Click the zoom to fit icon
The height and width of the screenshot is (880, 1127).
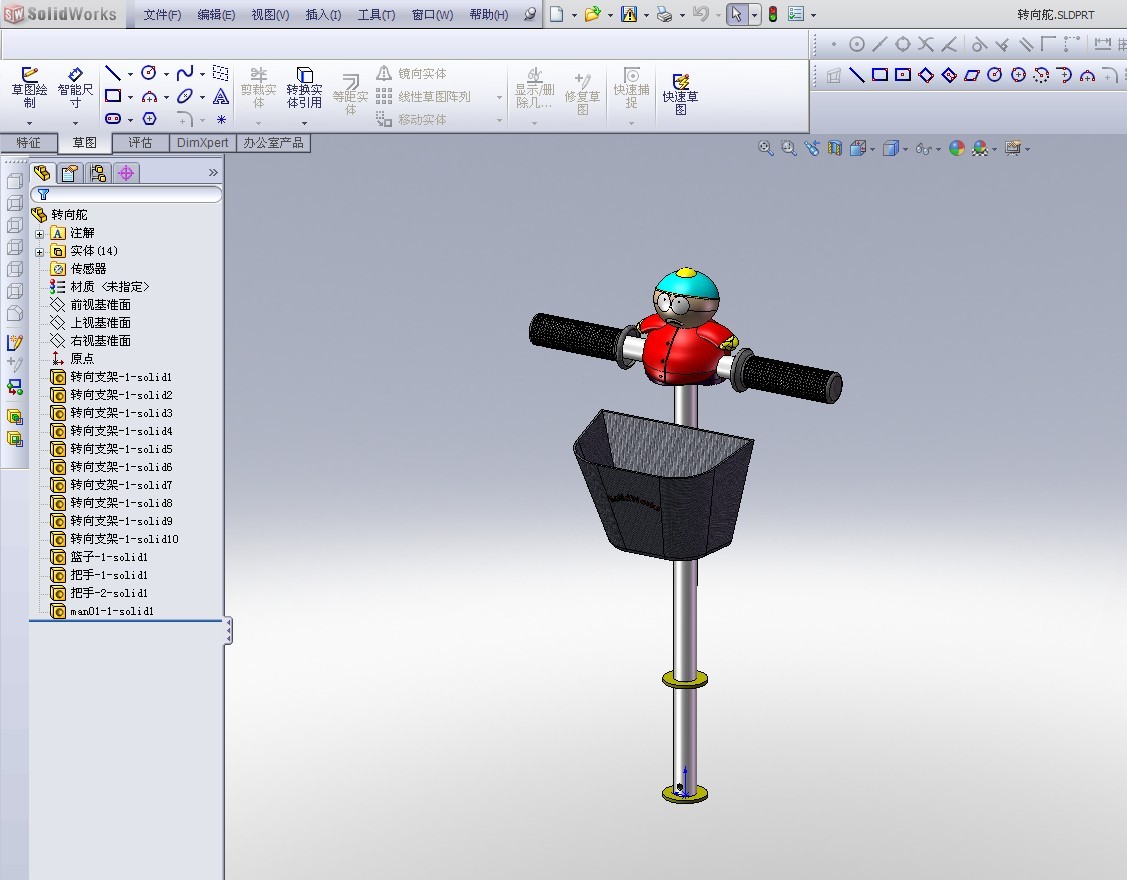click(765, 148)
